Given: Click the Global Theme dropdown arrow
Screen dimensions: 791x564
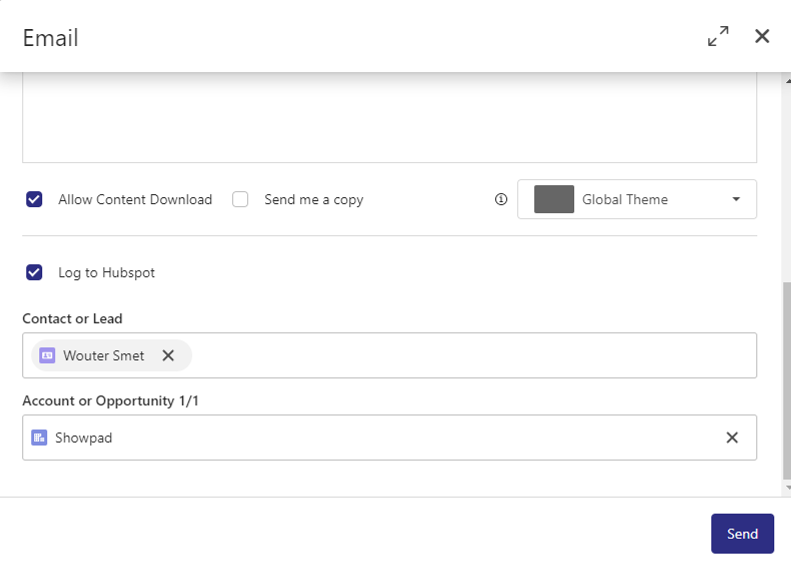Looking at the screenshot, I should point(736,199).
